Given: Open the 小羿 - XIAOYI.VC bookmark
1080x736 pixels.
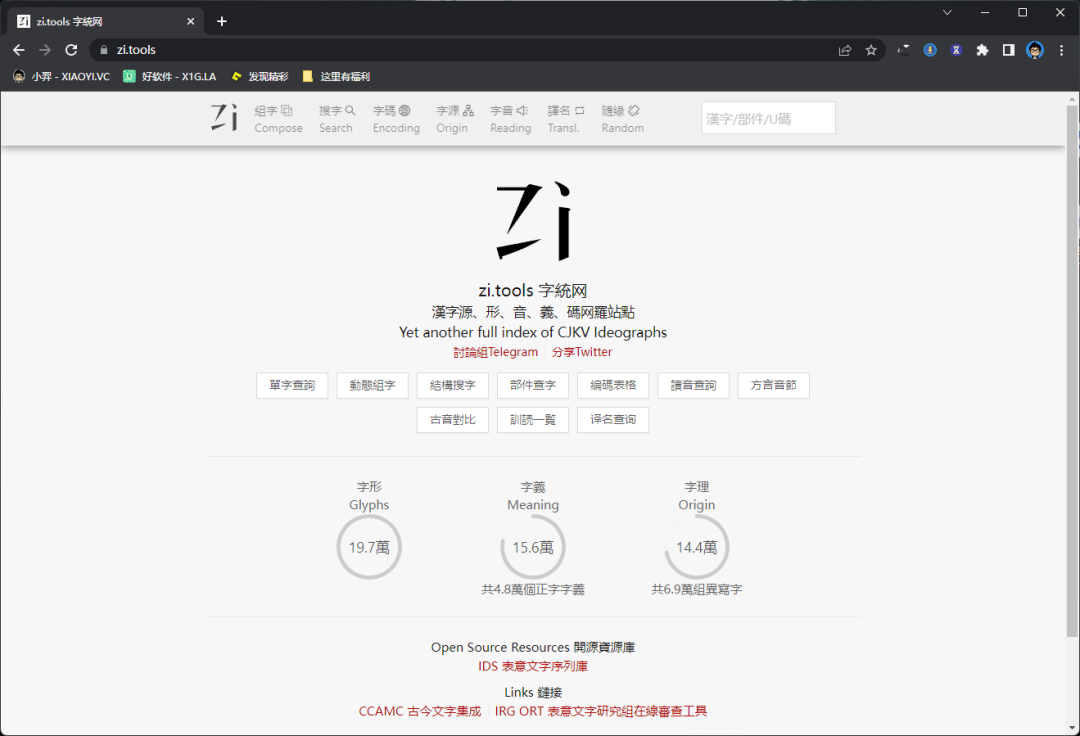Looking at the screenshot, I should click(61, 76).
